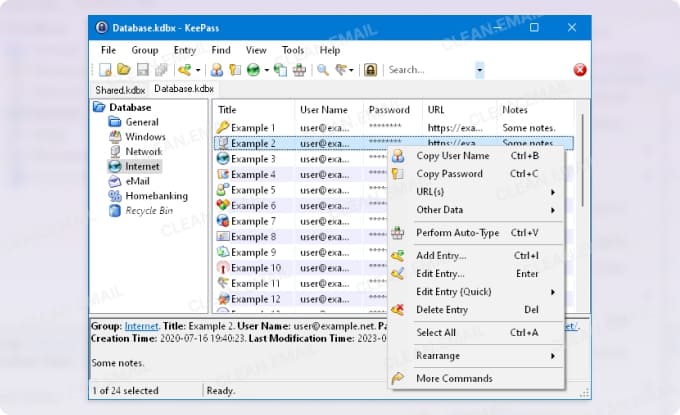Click the Copy URL to clipboard toolbar icon
The width and height of the screenshot is (680, 415).
click(280, 70)
